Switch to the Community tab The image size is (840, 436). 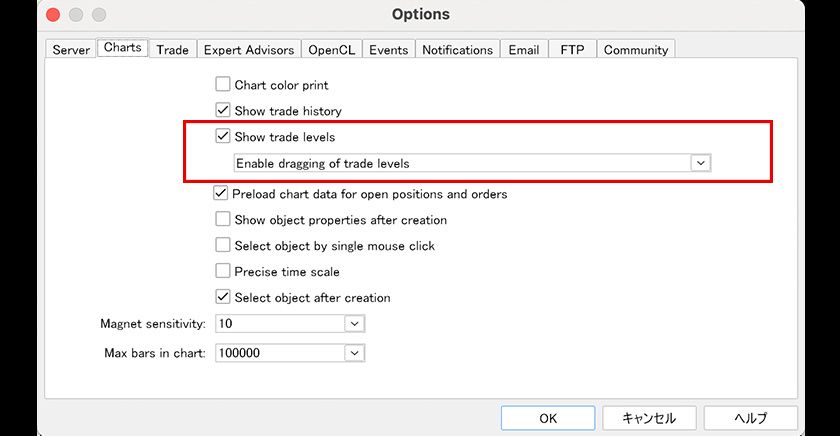[635, 49]
